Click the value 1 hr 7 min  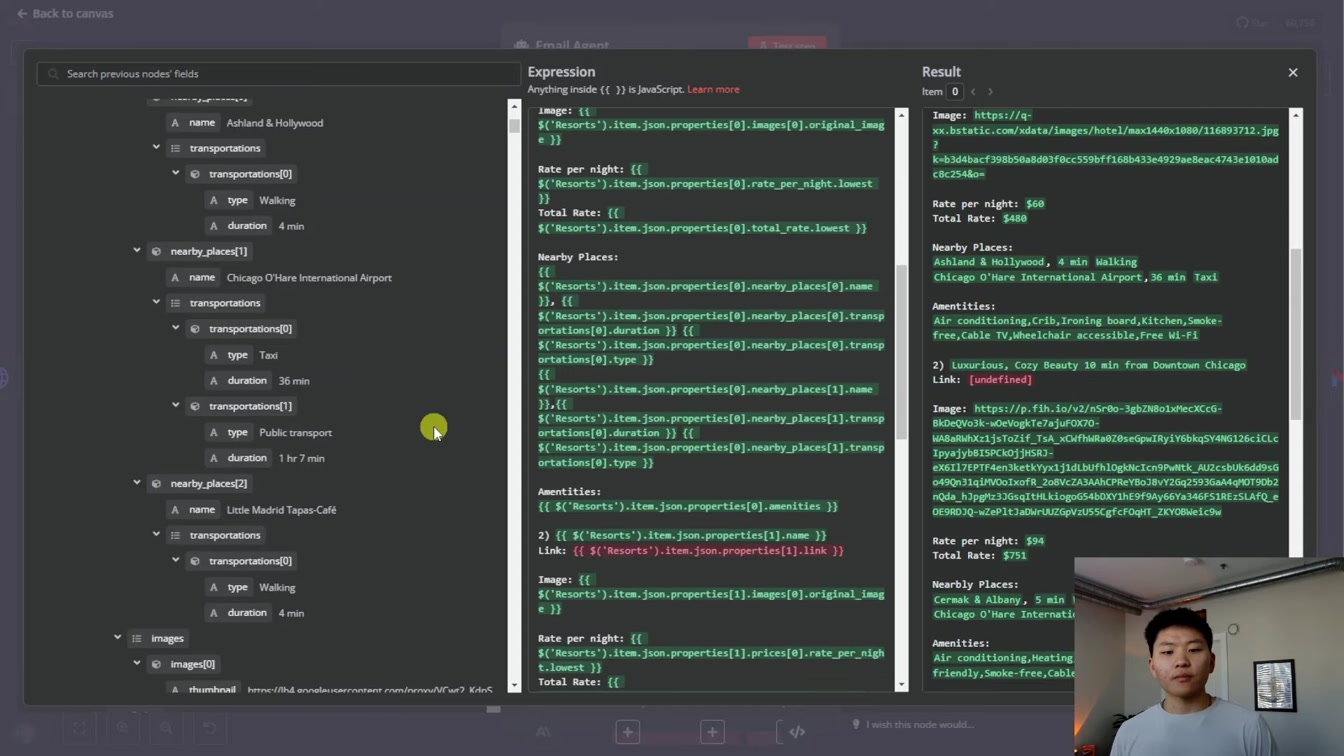(302, 458)
